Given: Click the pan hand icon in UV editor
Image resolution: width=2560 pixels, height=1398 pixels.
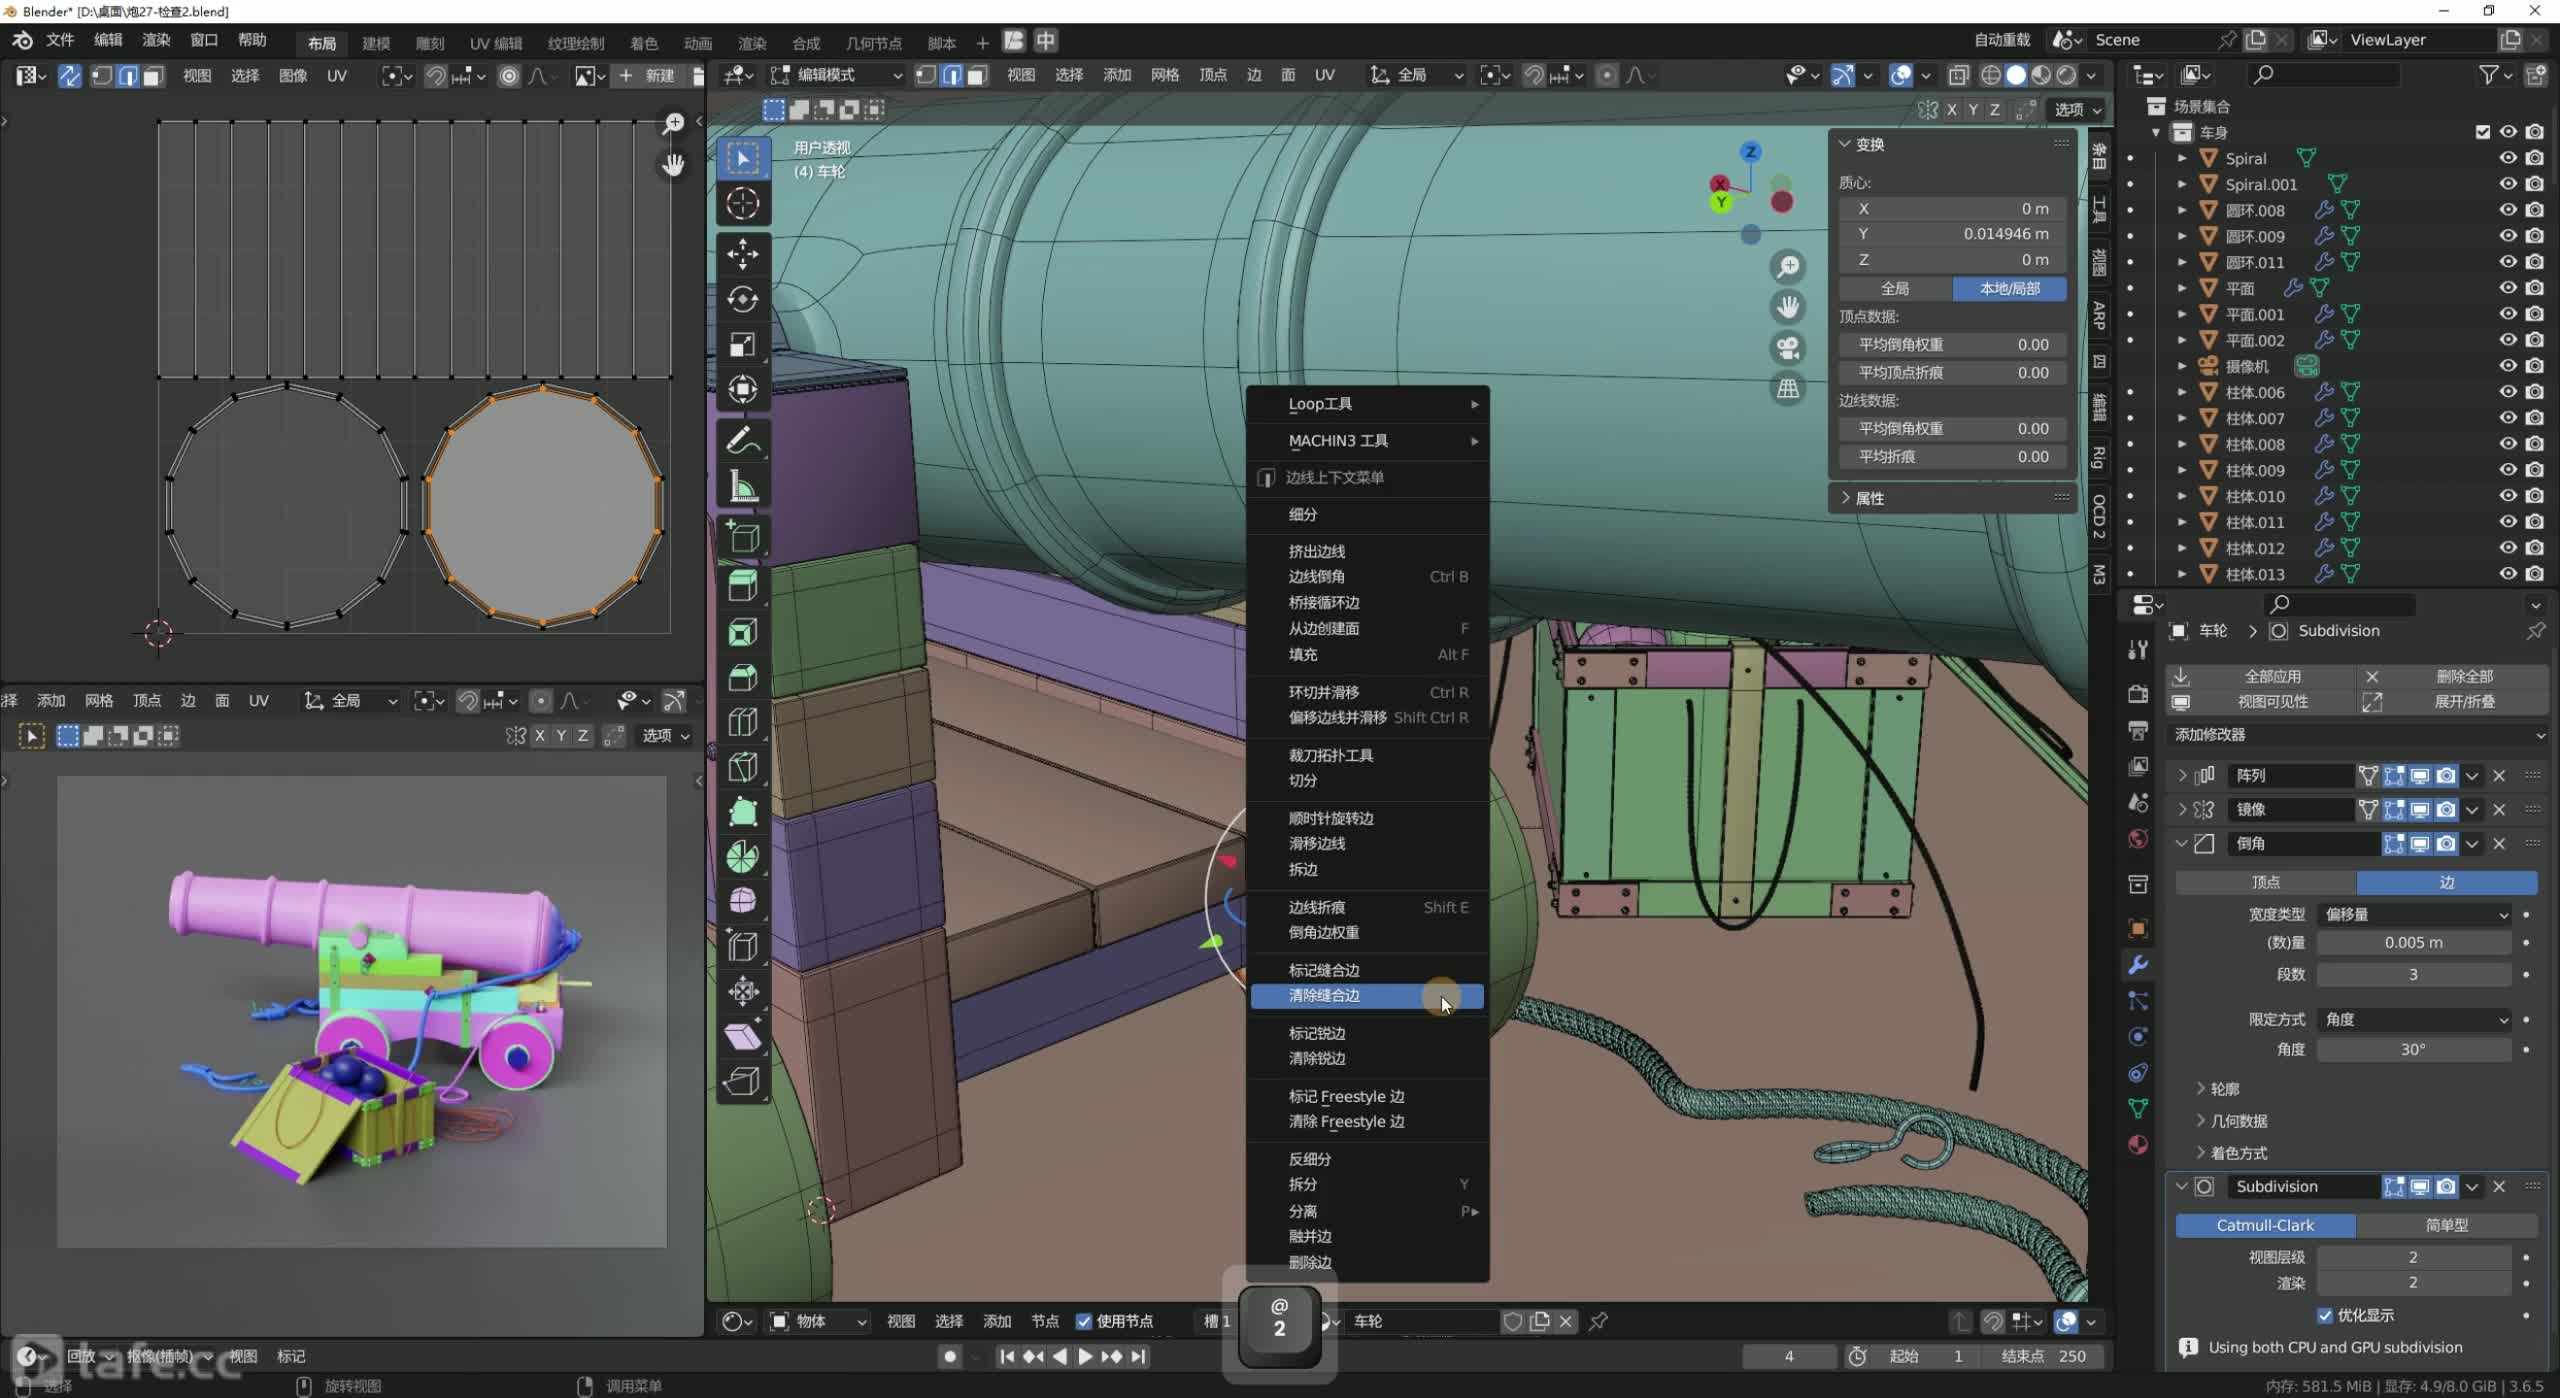Looking at the screenshot, I should [673, 164].
